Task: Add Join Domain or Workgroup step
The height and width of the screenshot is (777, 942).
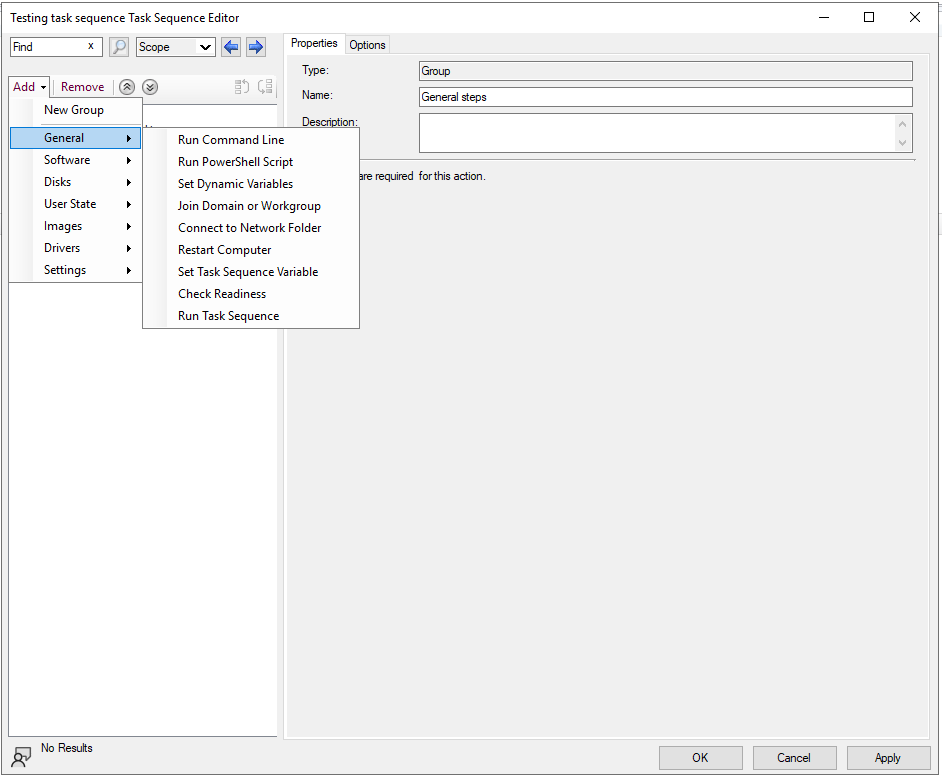Action: tap(251, 206)
